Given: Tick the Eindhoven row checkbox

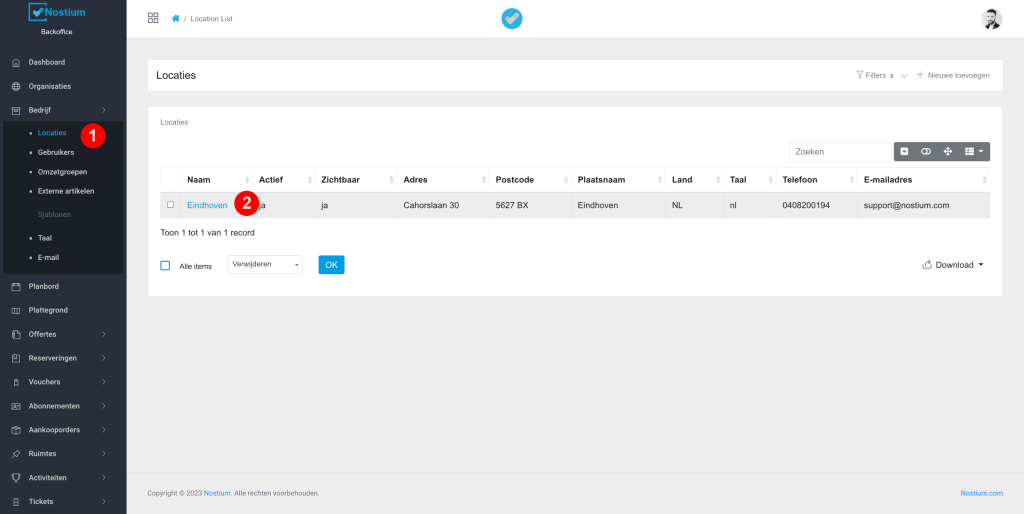Looking at the screenshot, I should click(170, 204).
